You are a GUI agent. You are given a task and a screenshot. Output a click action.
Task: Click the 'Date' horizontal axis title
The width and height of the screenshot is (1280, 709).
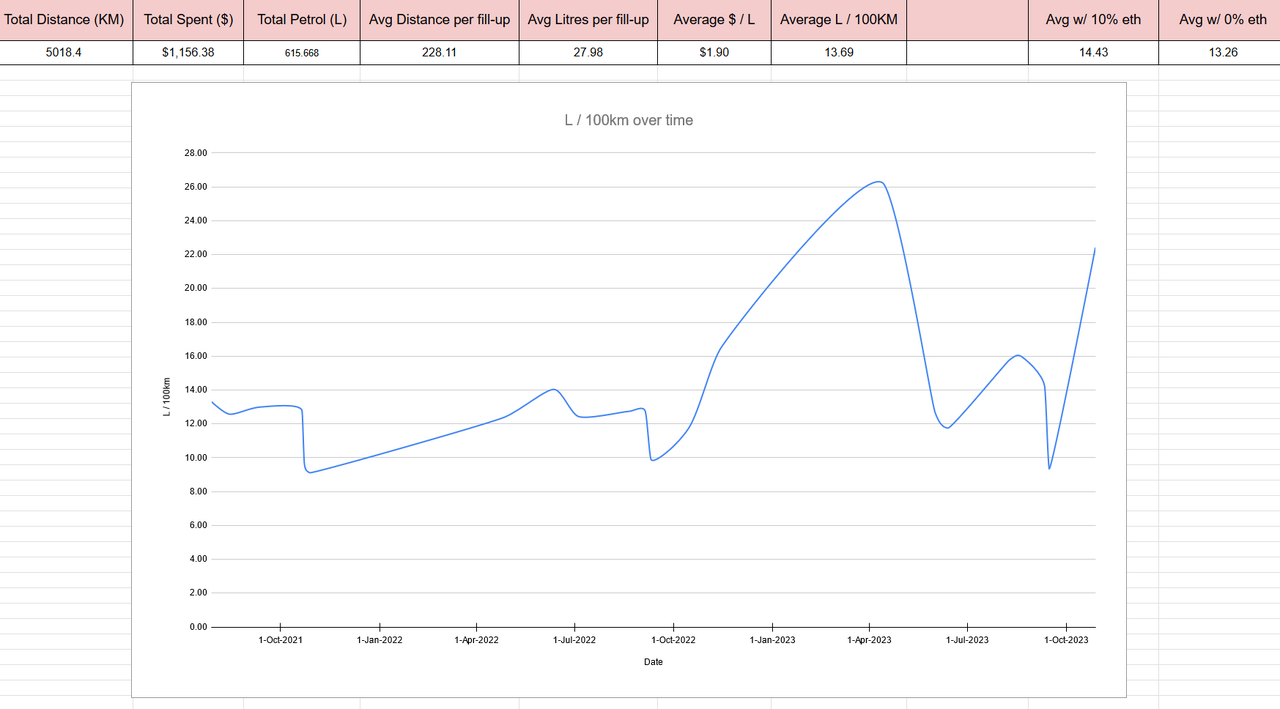pos(653,662)
